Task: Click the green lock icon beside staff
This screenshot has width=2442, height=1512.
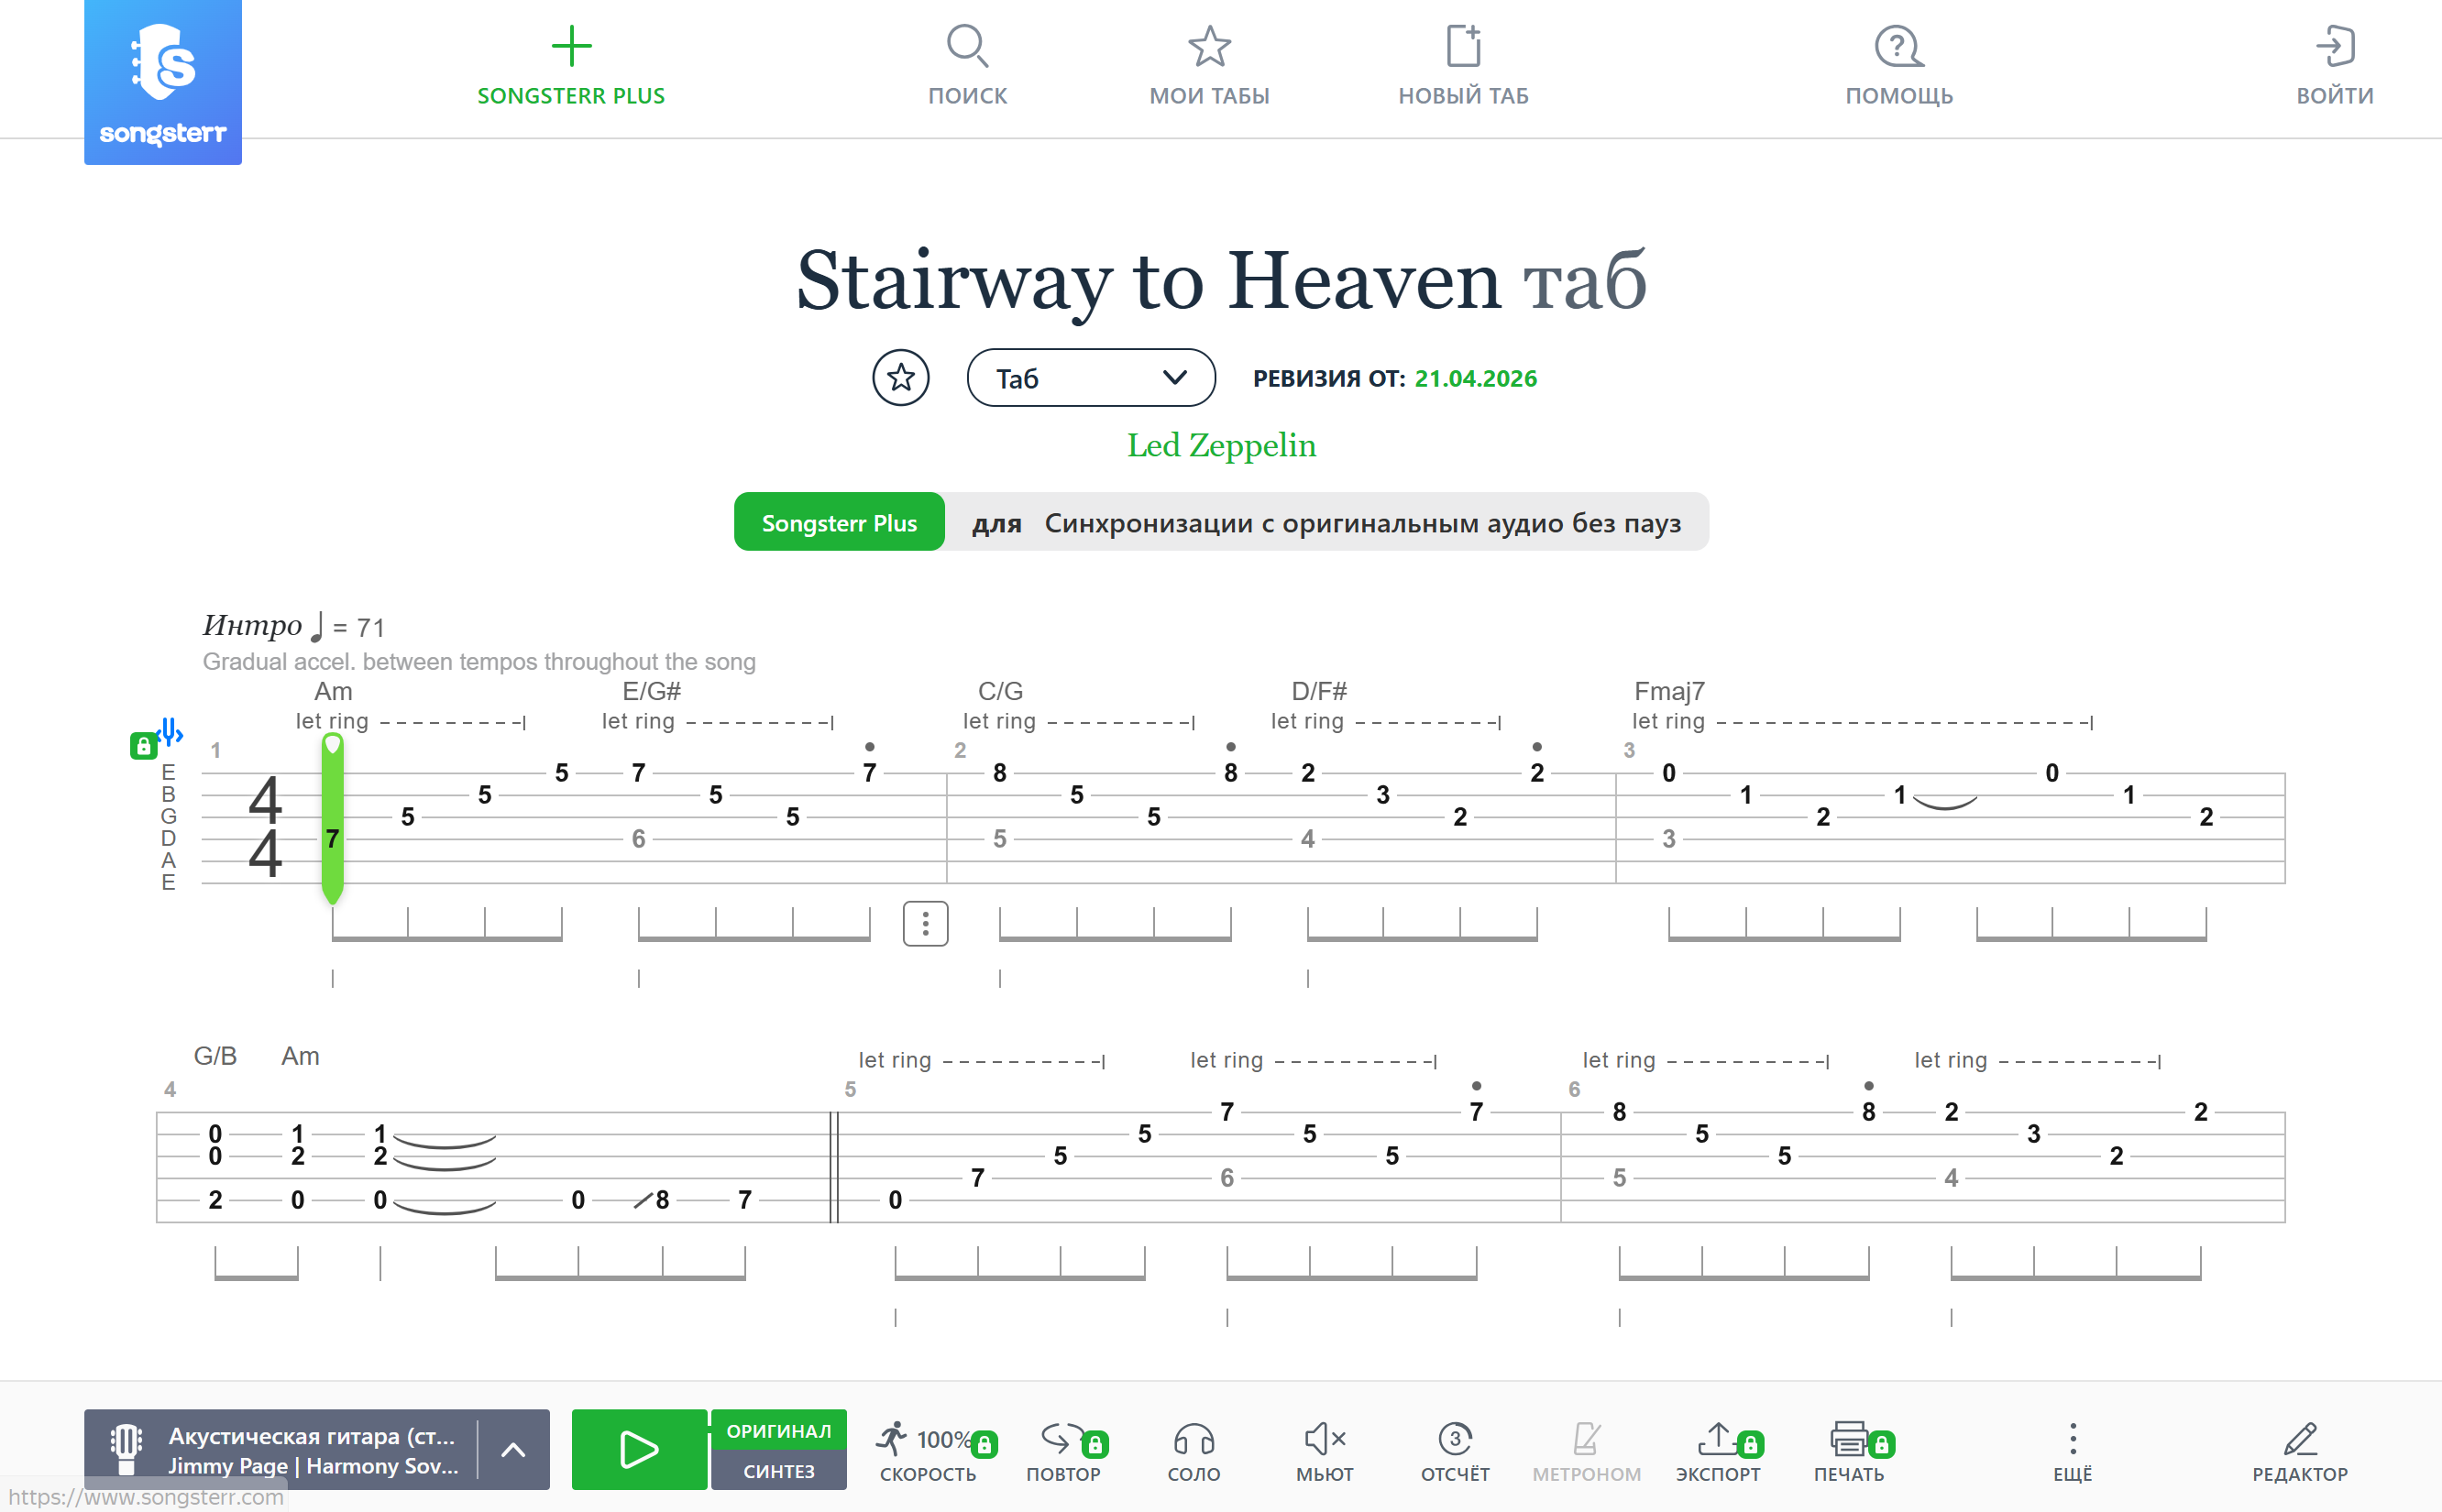Action: 143,746
